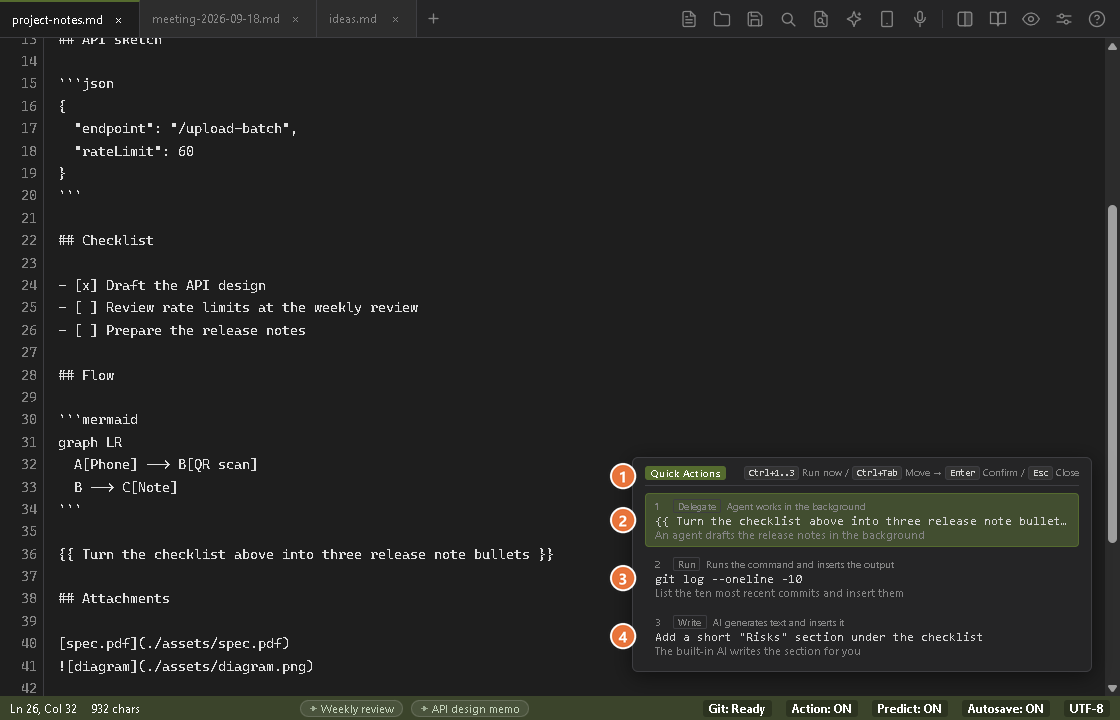Click the Ctrl+1..3 key hint

coord(771,473)
